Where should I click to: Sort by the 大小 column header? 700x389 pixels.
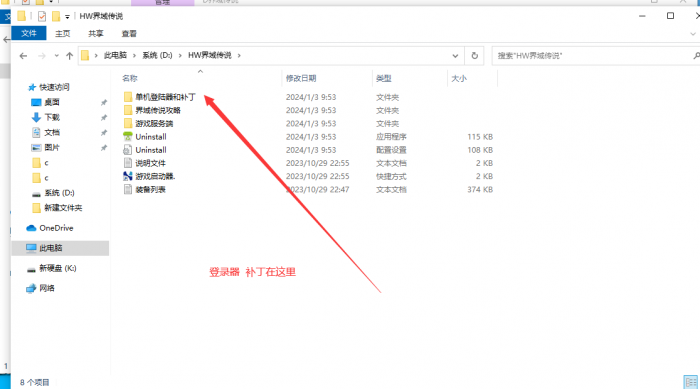(459, 78)
